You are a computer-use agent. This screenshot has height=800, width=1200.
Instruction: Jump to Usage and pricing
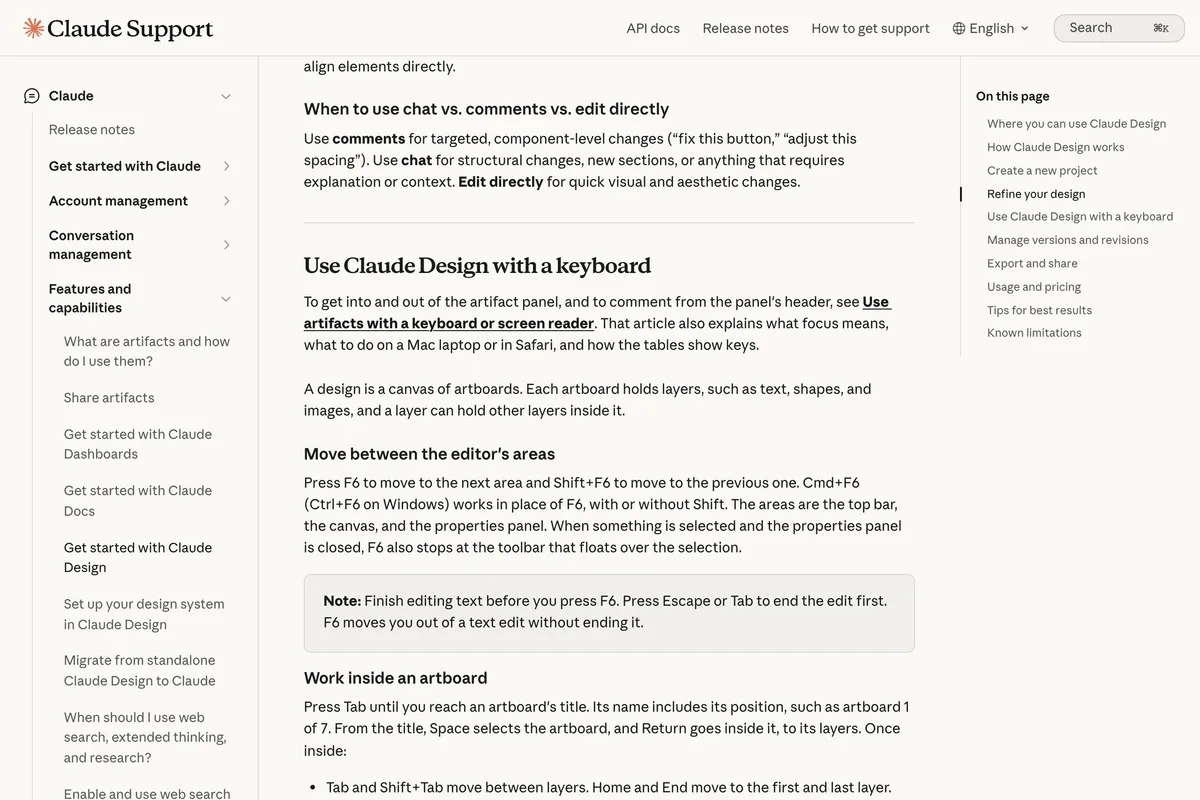pyautogui.click(x=1034, y=287)
